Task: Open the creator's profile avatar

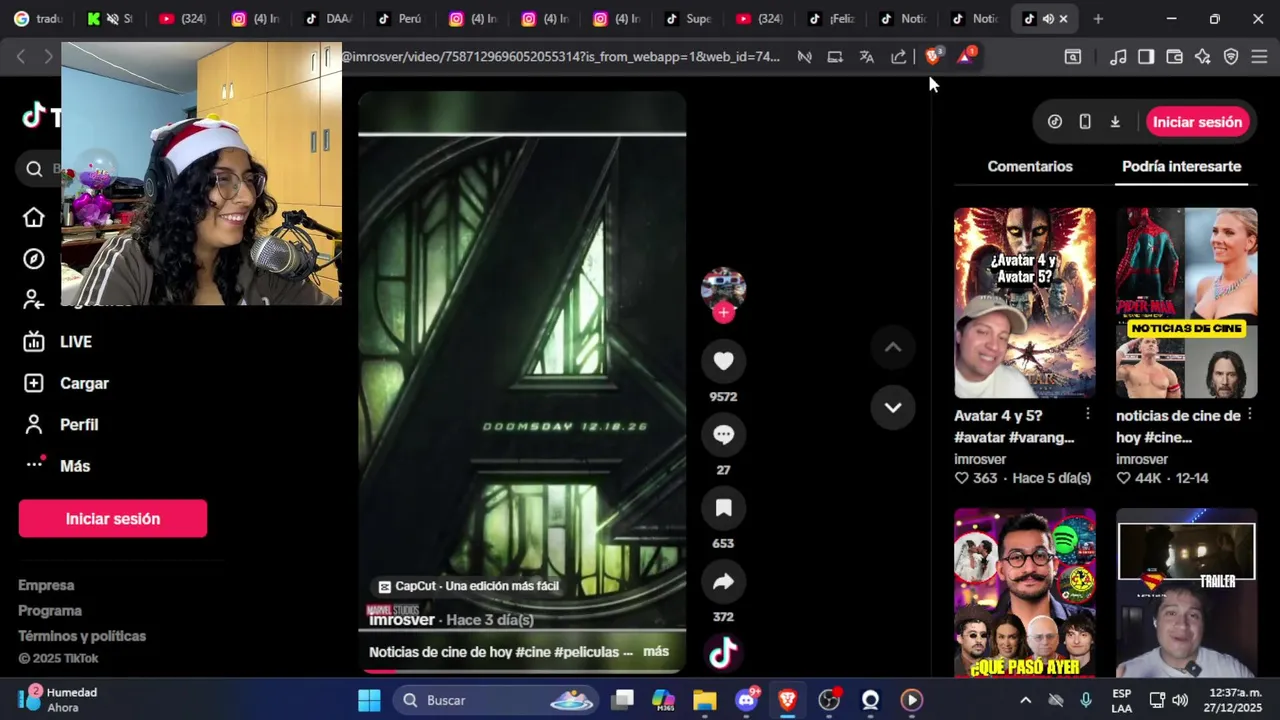Action: (x=723, y=287)
